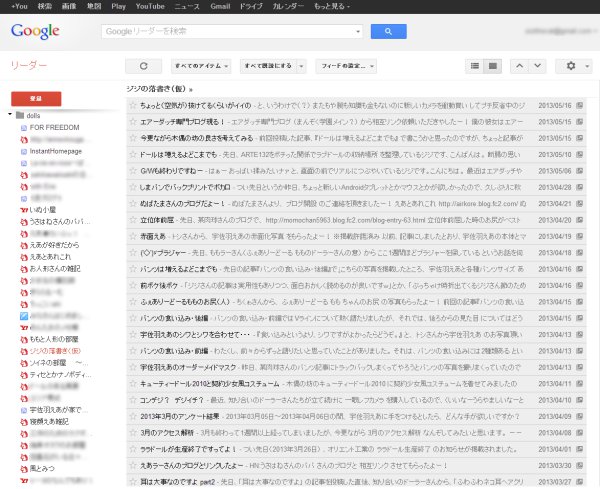
Task: Open the settings gear menu
Action: click(571, 66)
